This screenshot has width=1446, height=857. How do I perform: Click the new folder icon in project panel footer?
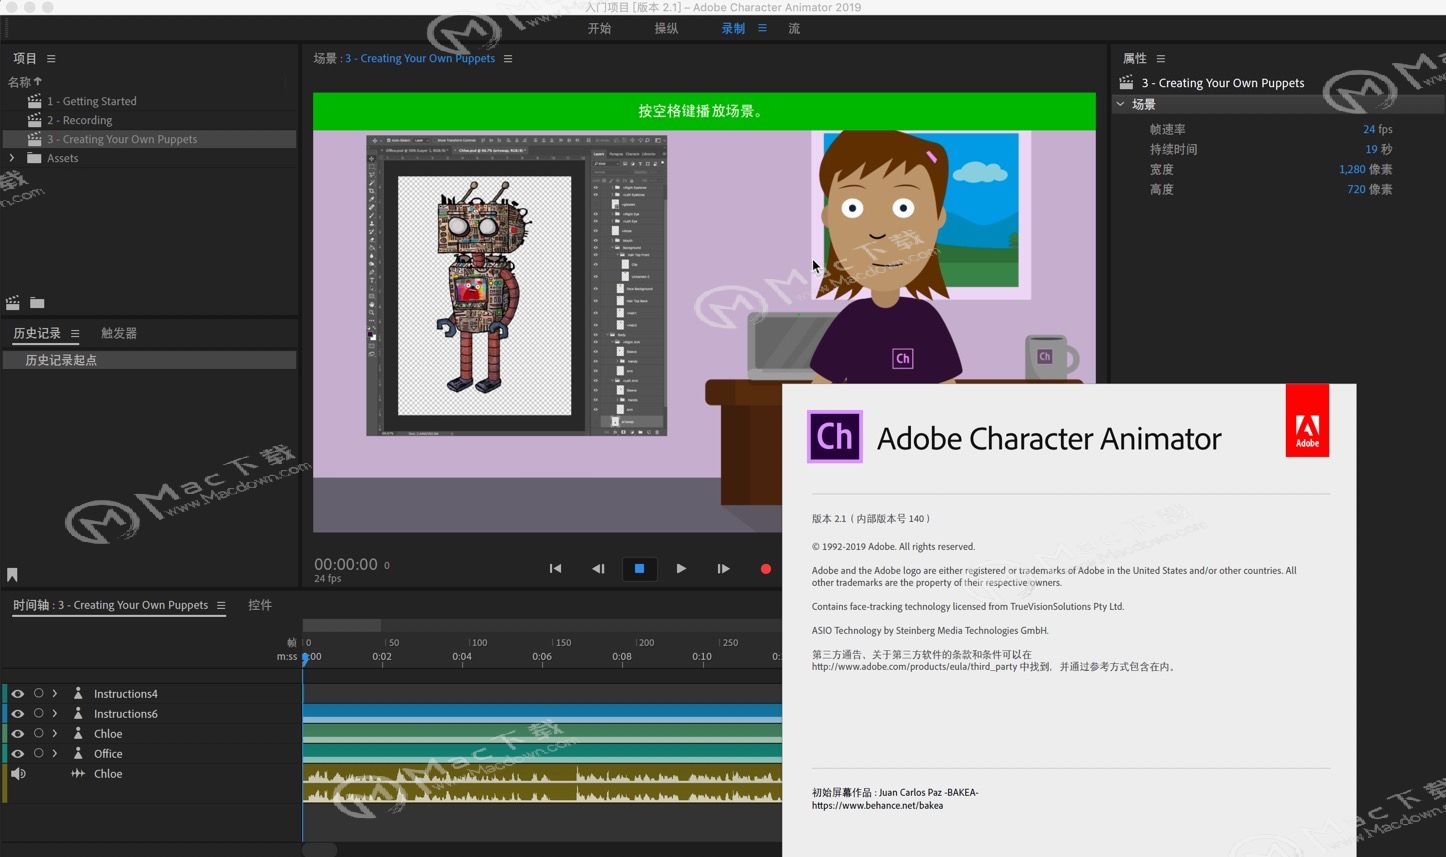(x=37, y=302)
